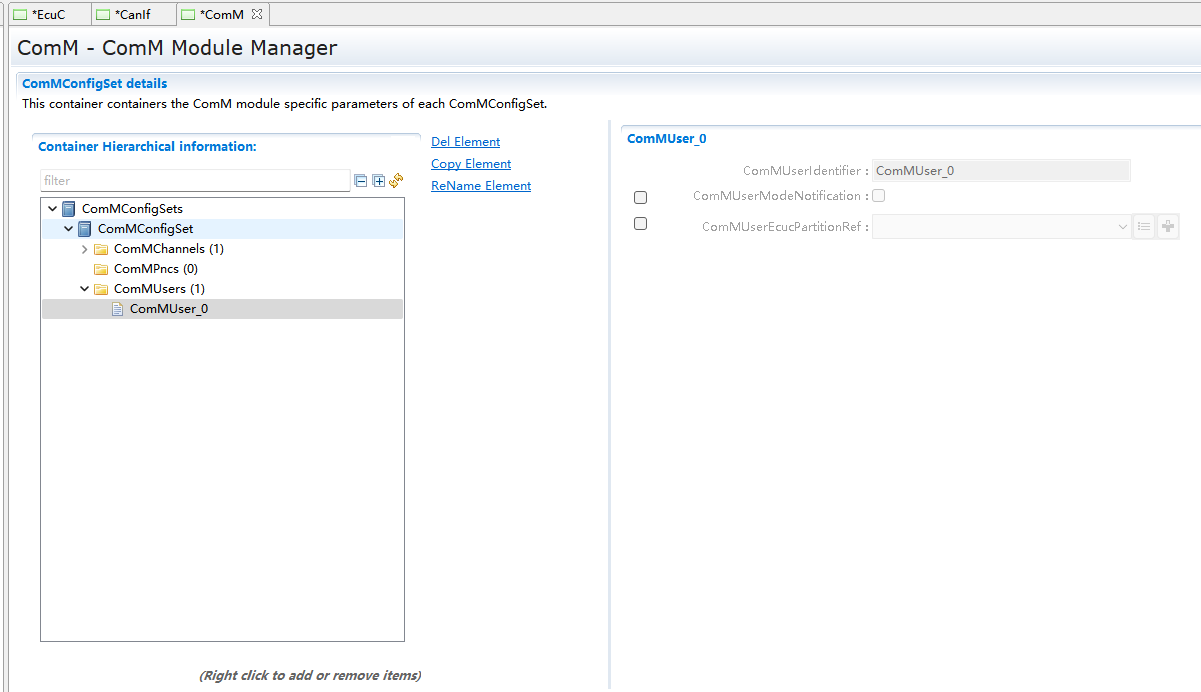Tick the ComMUserModeNotification value checkbox
1201x692 pixels.
click(879, 196)
